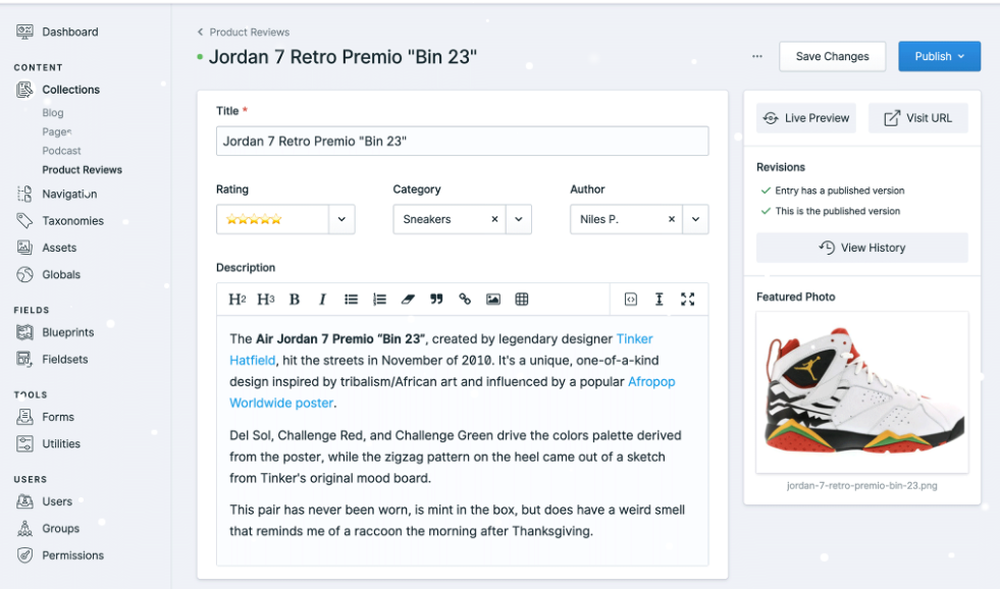Click the text cursor icon in the editor toolbar

pos(659,299)
